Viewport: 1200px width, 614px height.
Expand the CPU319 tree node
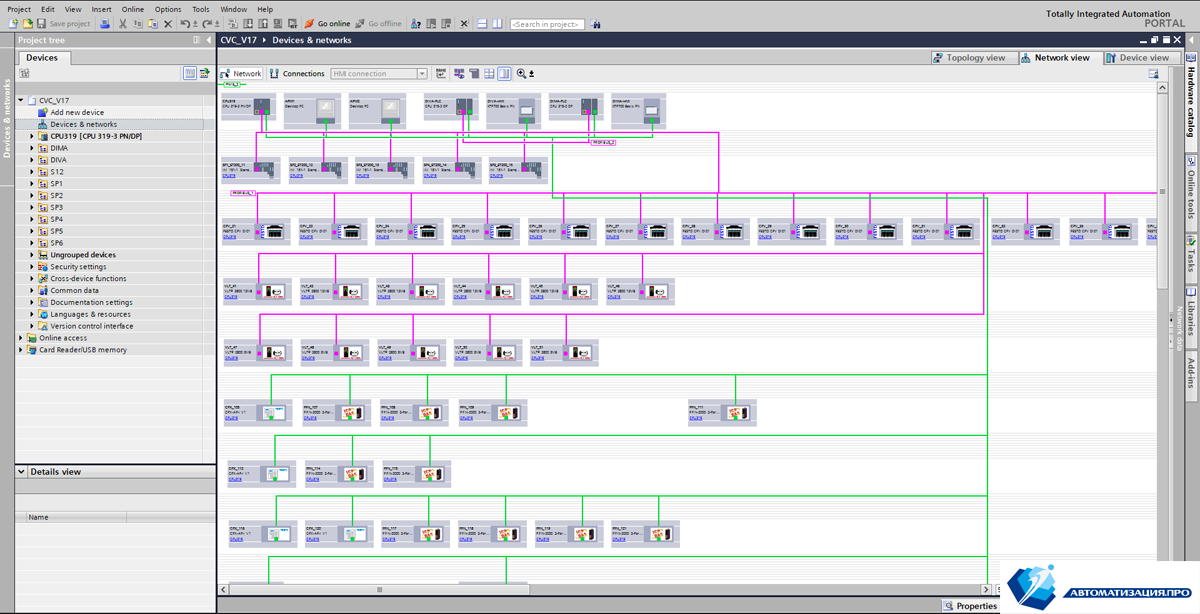click(32, 136)
